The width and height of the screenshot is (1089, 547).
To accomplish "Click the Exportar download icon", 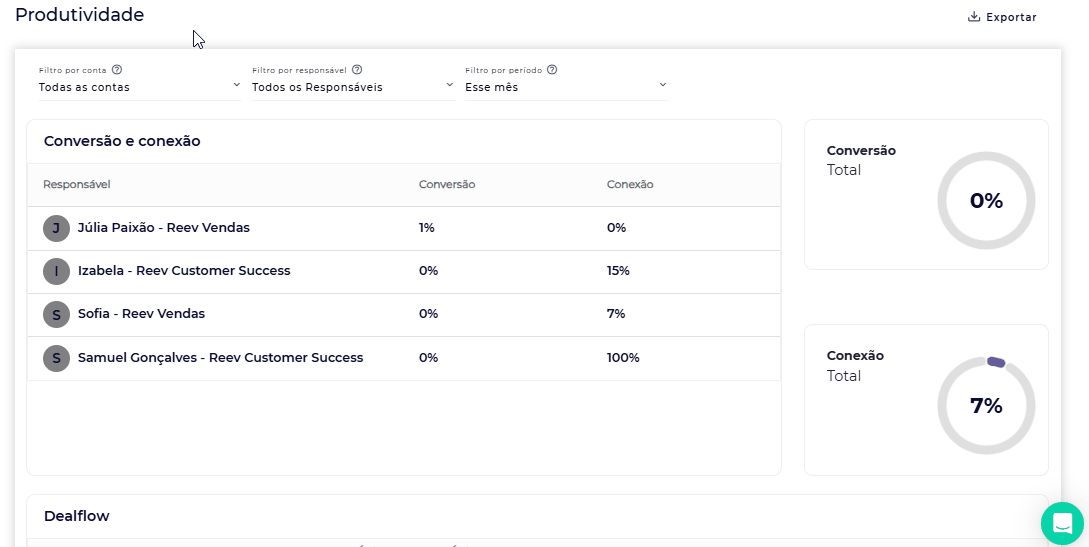I will 974,17.
